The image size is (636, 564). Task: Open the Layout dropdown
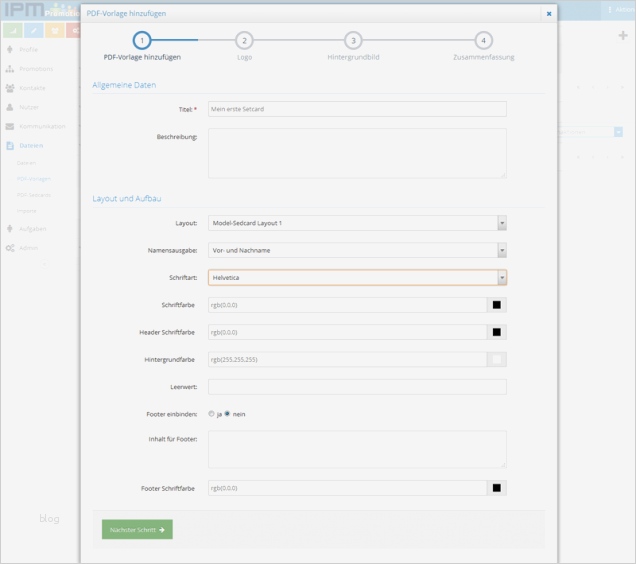pyautogui.click(x=357, y=223)
